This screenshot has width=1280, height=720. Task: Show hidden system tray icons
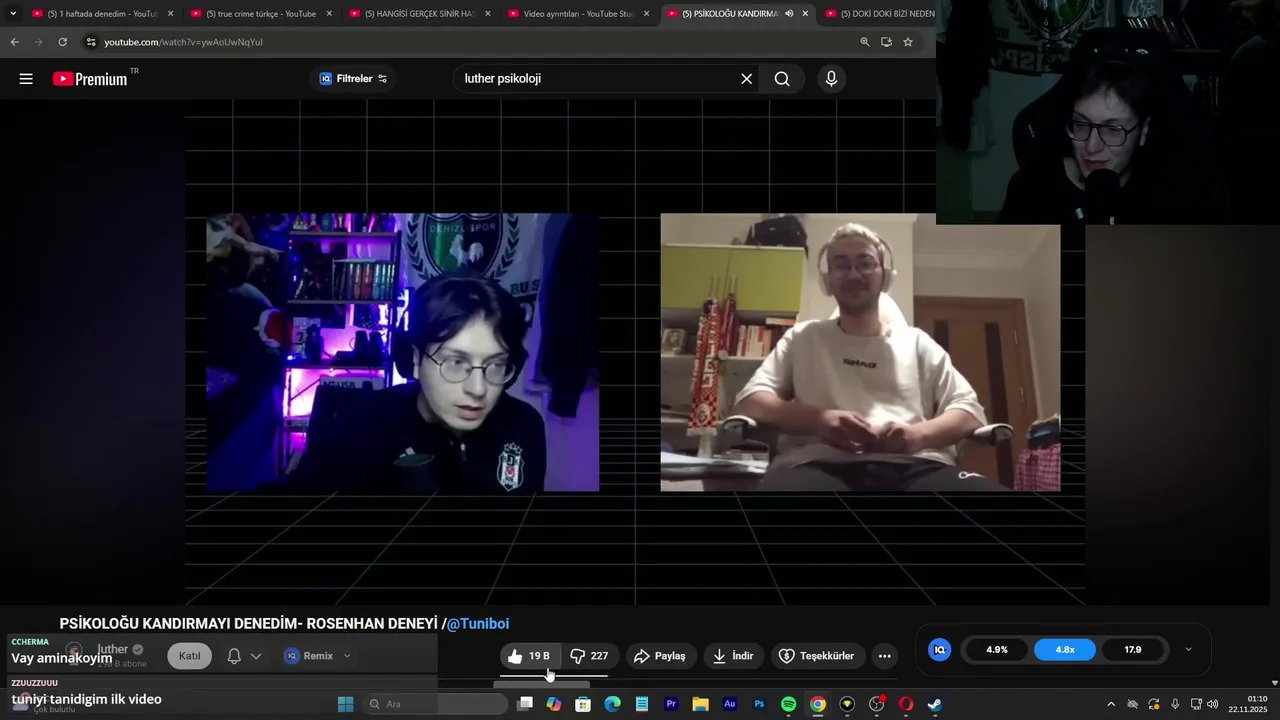[x=1110, y=704]
